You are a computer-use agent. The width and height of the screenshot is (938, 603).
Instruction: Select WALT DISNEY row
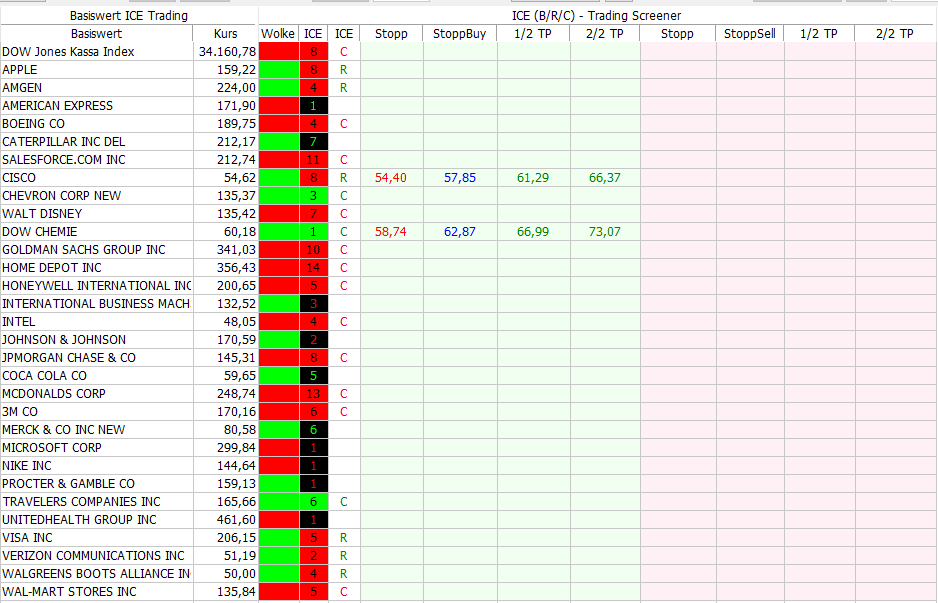[x=42, y=214]
